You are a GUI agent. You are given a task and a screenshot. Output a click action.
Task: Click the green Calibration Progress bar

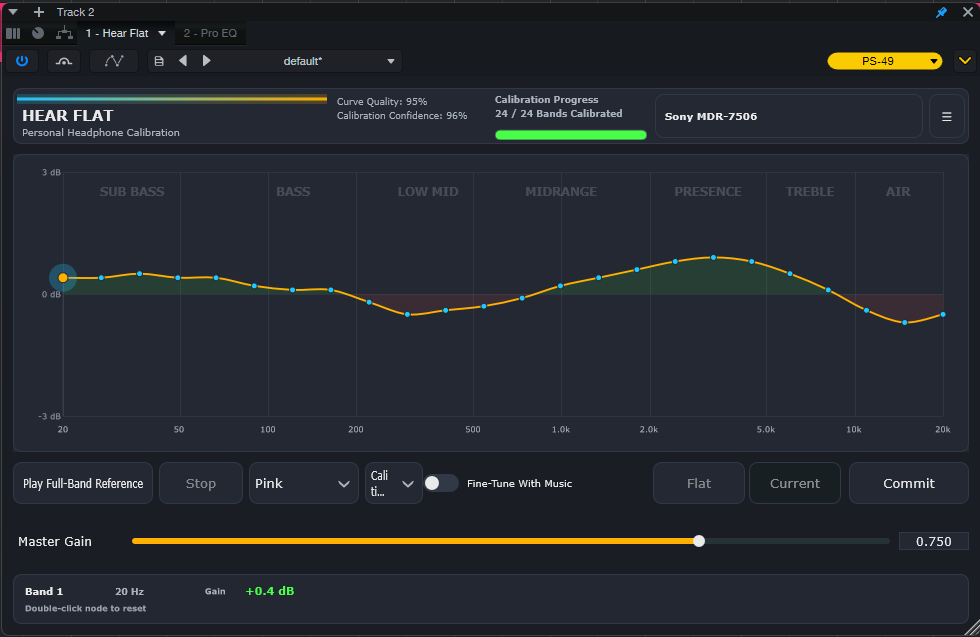tap(571, 134)
